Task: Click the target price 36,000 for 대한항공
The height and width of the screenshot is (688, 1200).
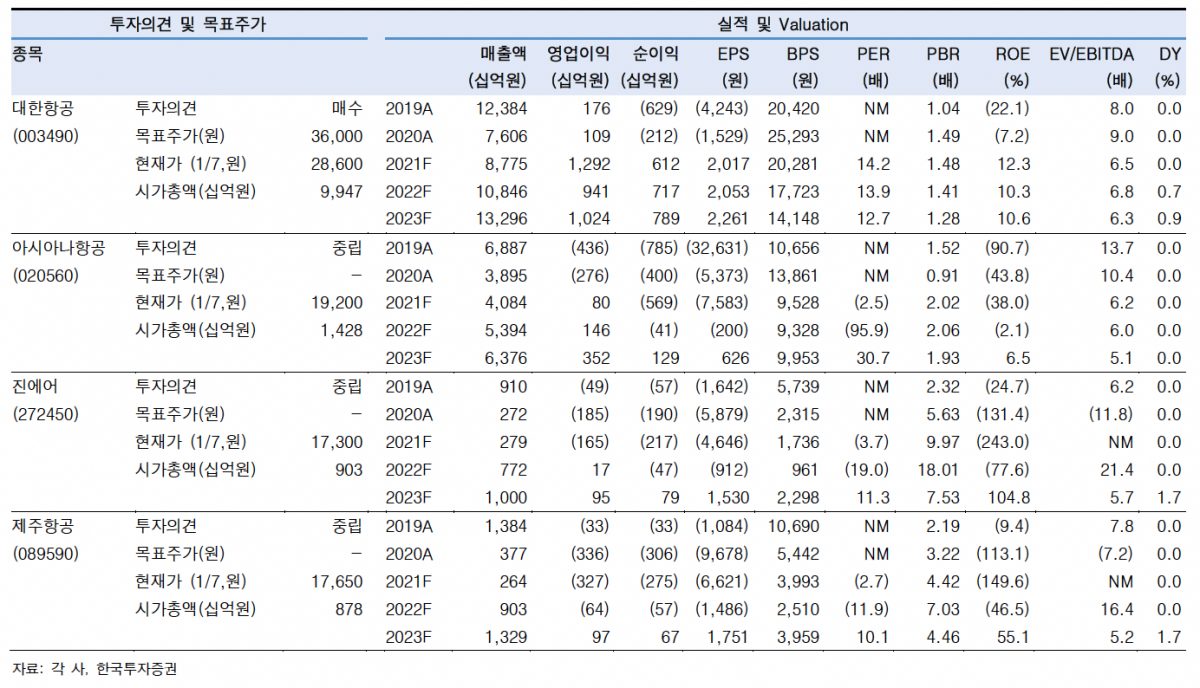Action: 339,136
